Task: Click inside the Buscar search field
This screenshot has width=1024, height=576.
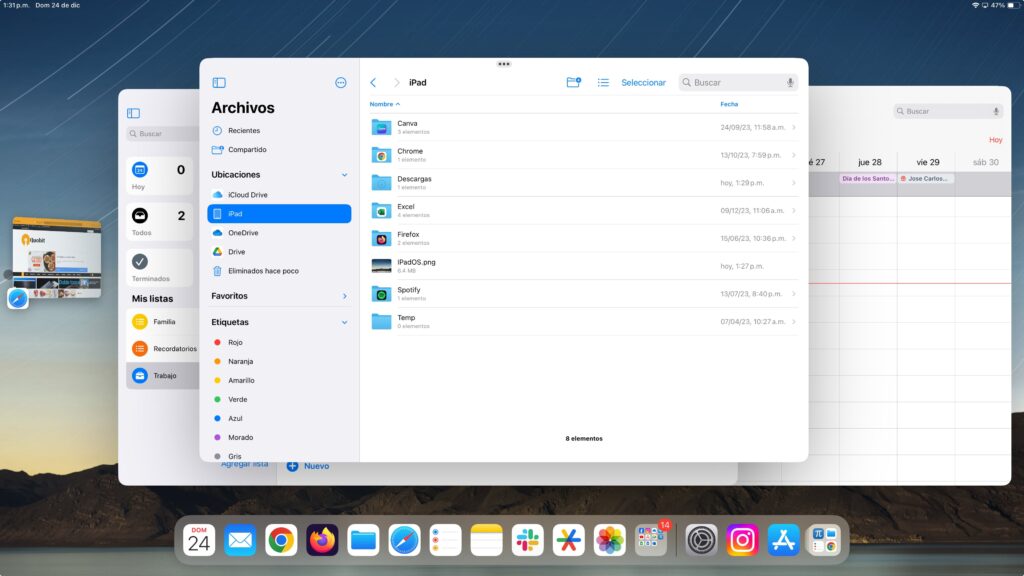Action: click(x=730, y=82)
